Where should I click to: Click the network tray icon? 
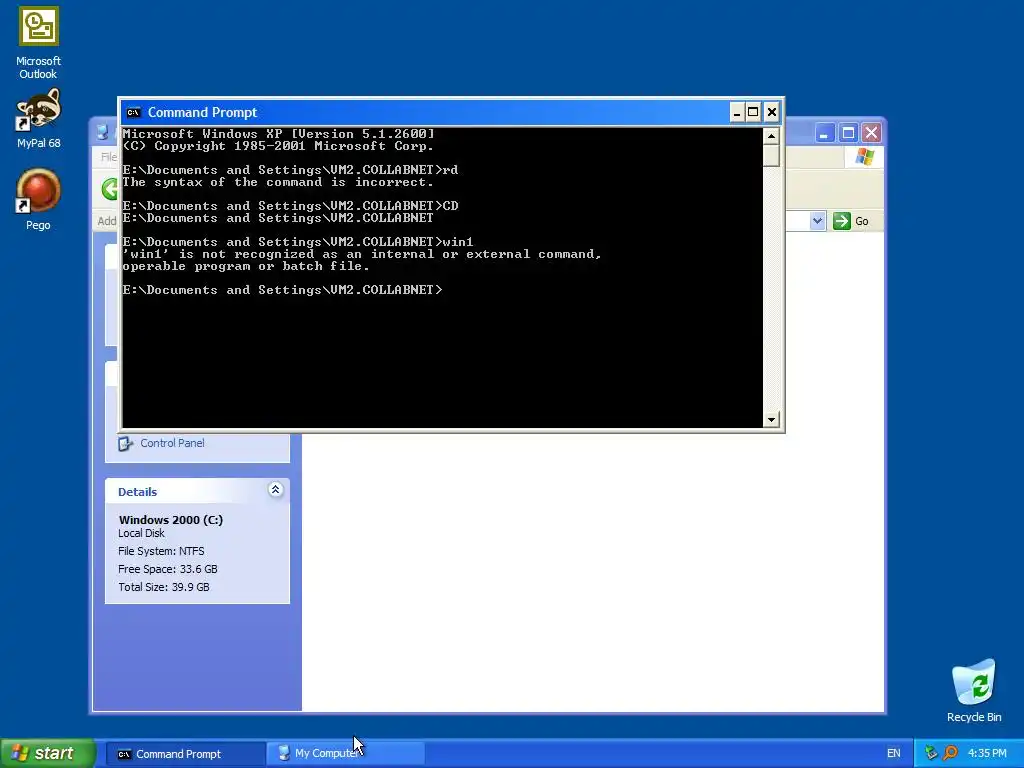tap(931, 753)
